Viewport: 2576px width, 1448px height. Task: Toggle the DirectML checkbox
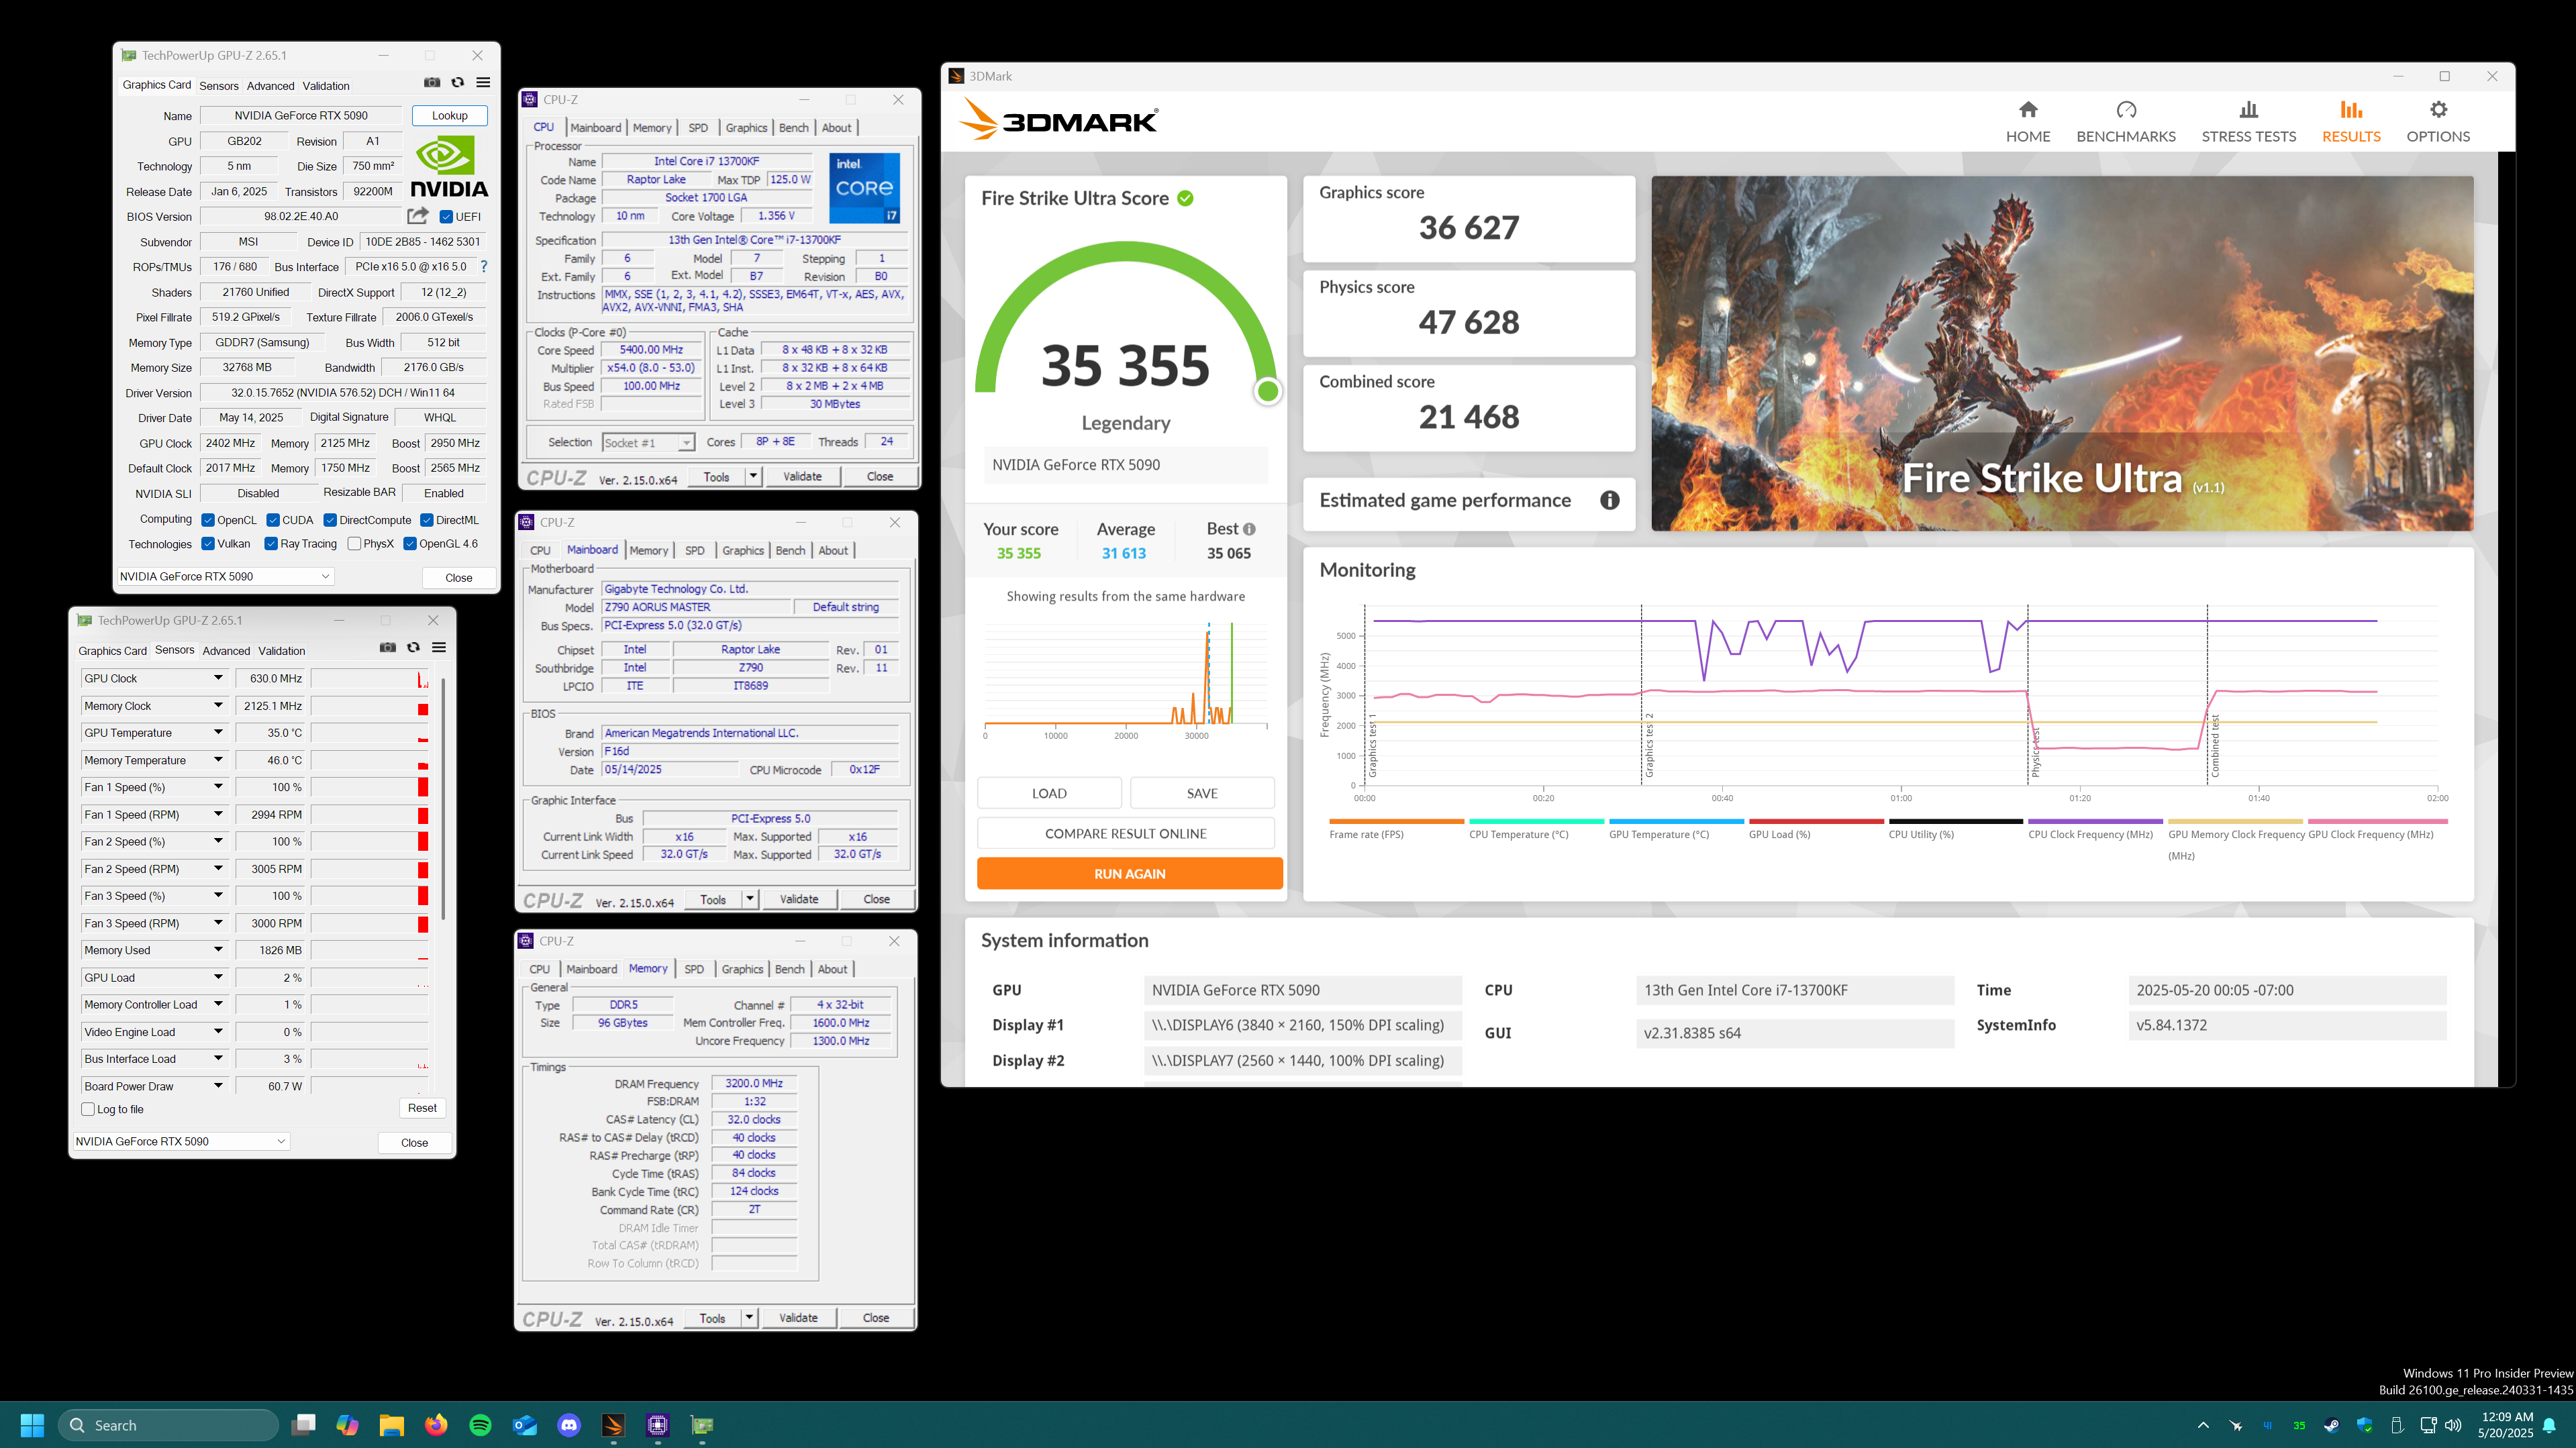(x=427, y=520)
